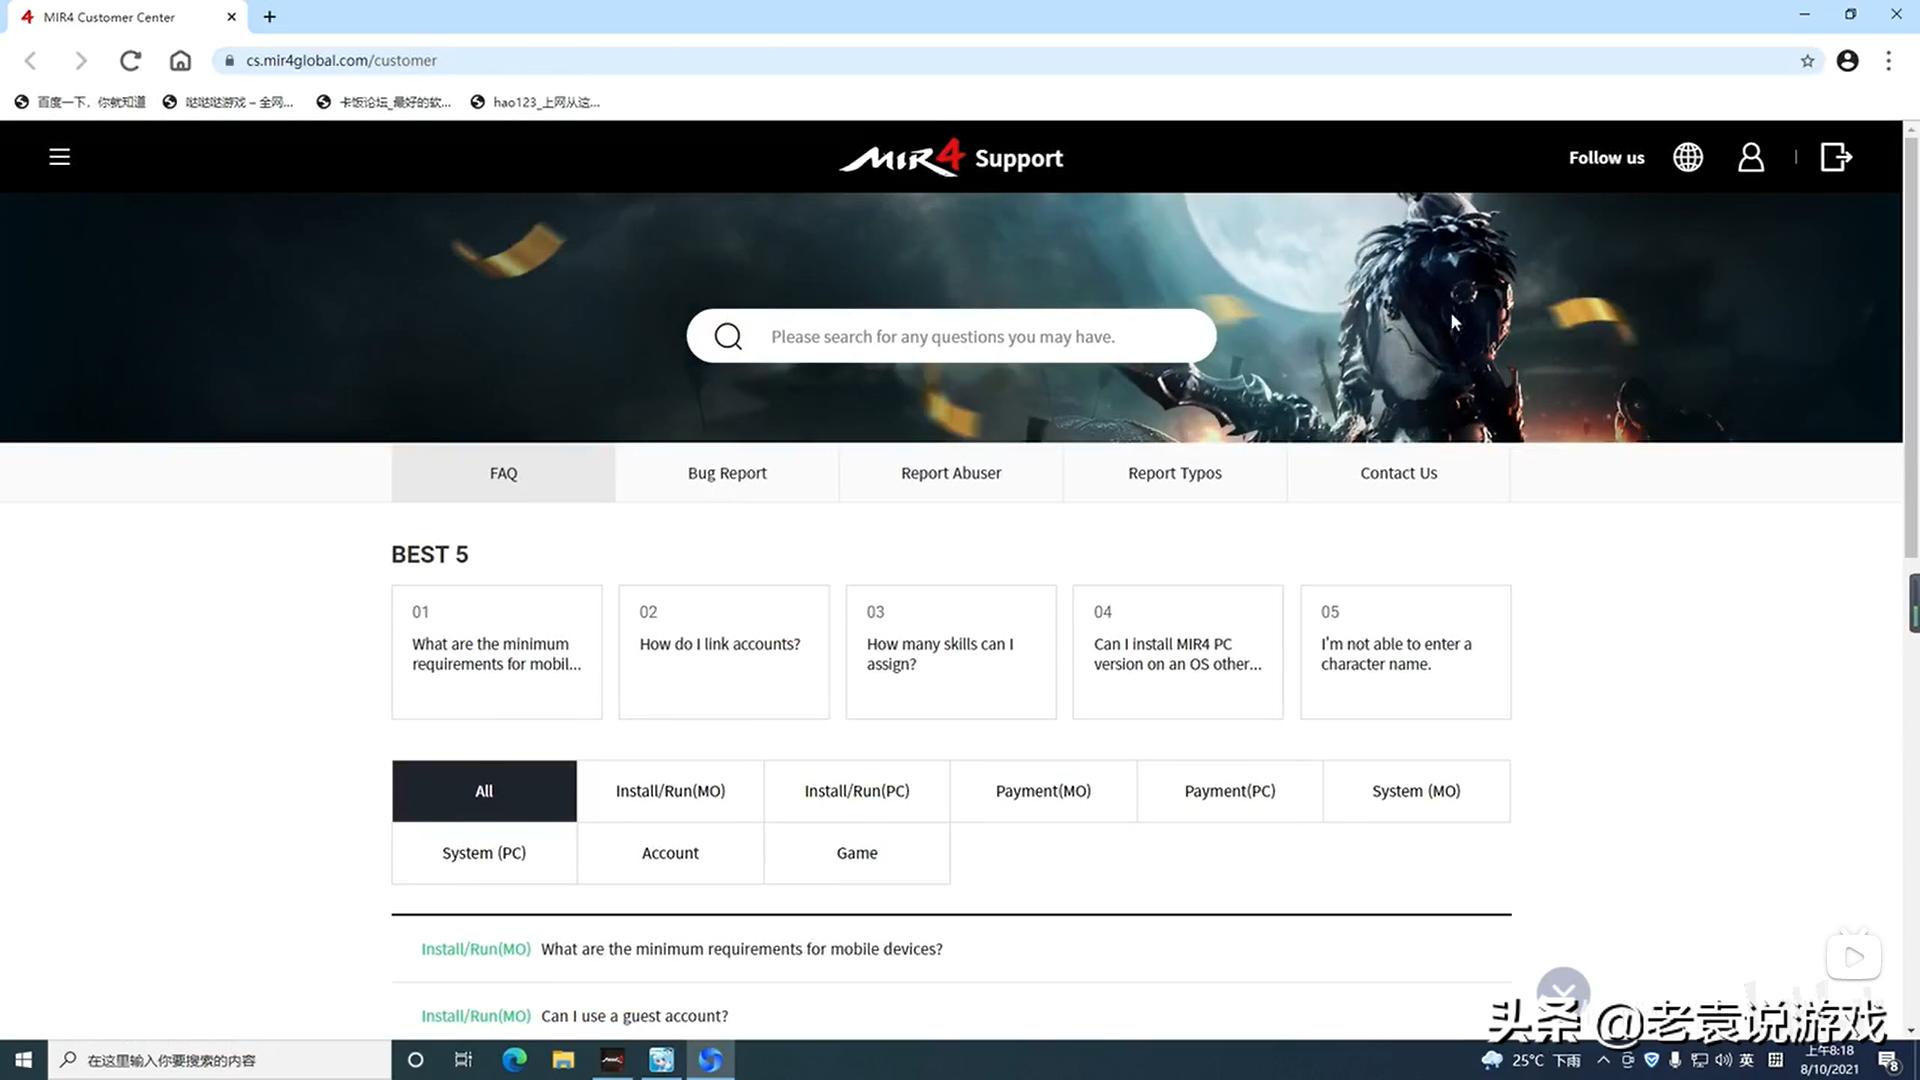Open File Explorer from taskbar
The image size is (1920, 1080).
(x=563, y=1060)
